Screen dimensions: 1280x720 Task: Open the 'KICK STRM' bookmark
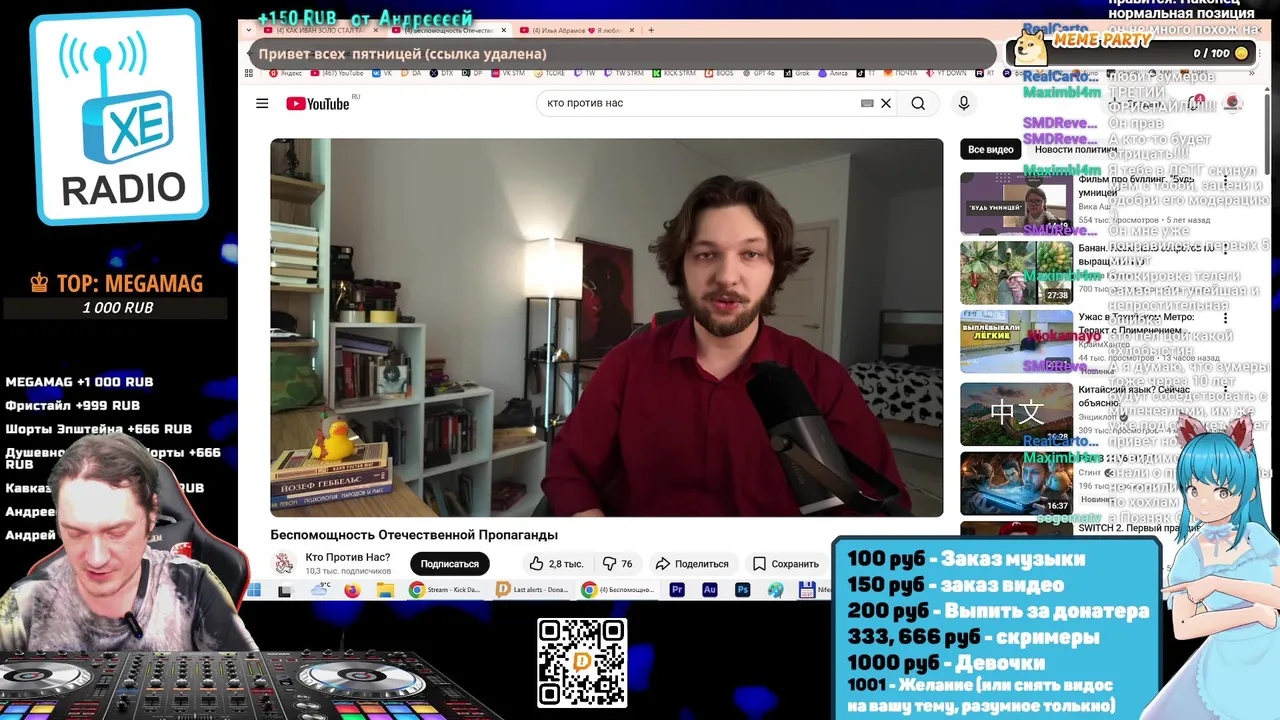tap(673, 73)
